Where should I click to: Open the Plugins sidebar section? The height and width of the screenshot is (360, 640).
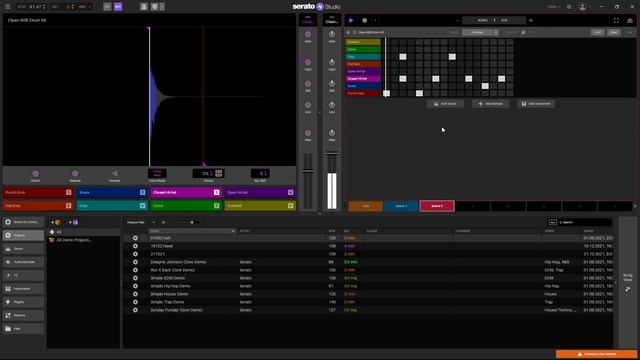pos(24,302)
